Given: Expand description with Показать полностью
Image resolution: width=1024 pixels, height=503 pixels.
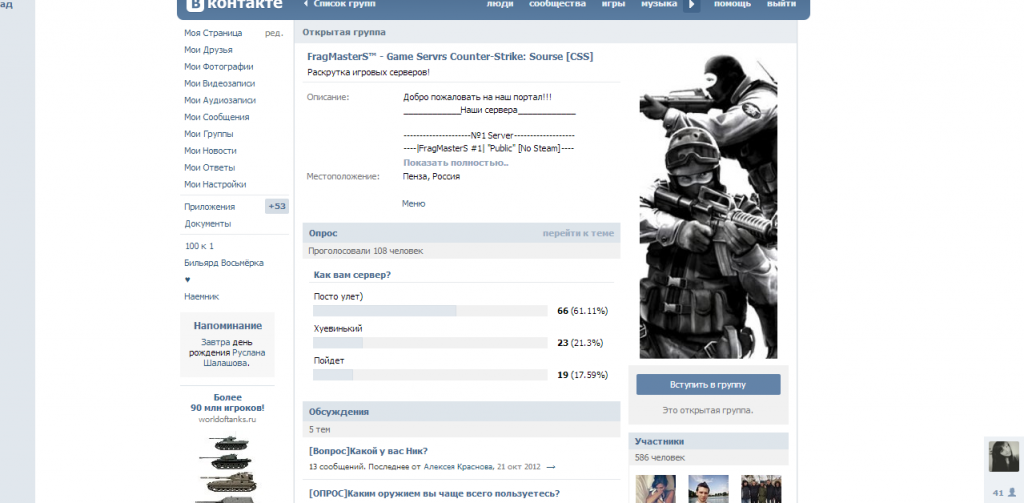Looking at the screenshot, I should pyautogui.click(x=455, y=162).
